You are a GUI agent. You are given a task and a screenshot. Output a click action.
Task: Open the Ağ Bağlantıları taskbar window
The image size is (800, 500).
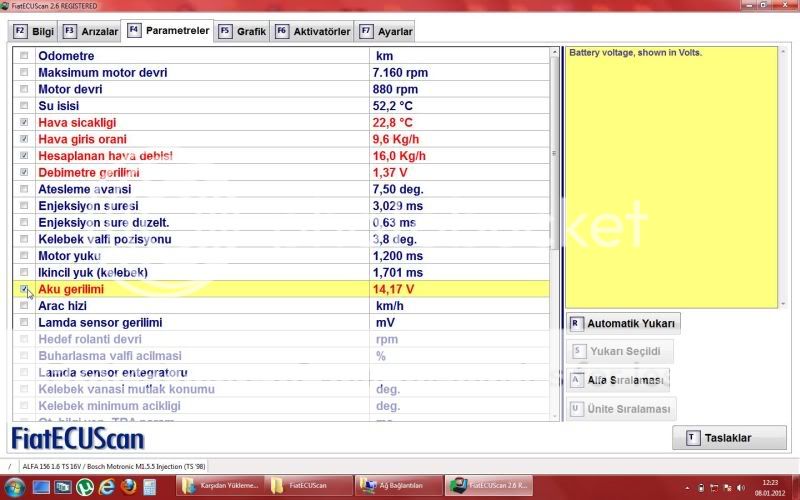(x=398, y=486)
